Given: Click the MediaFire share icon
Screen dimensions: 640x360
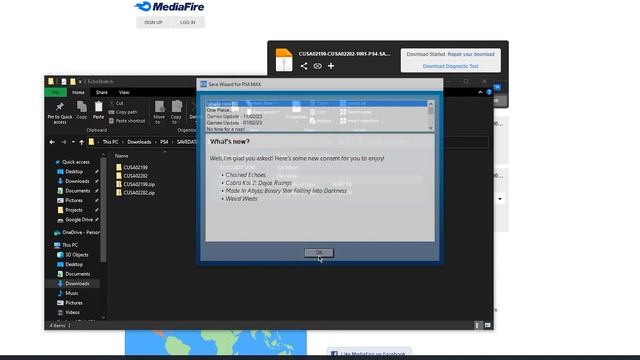Looking at the screenshot, I should point(304,66).
